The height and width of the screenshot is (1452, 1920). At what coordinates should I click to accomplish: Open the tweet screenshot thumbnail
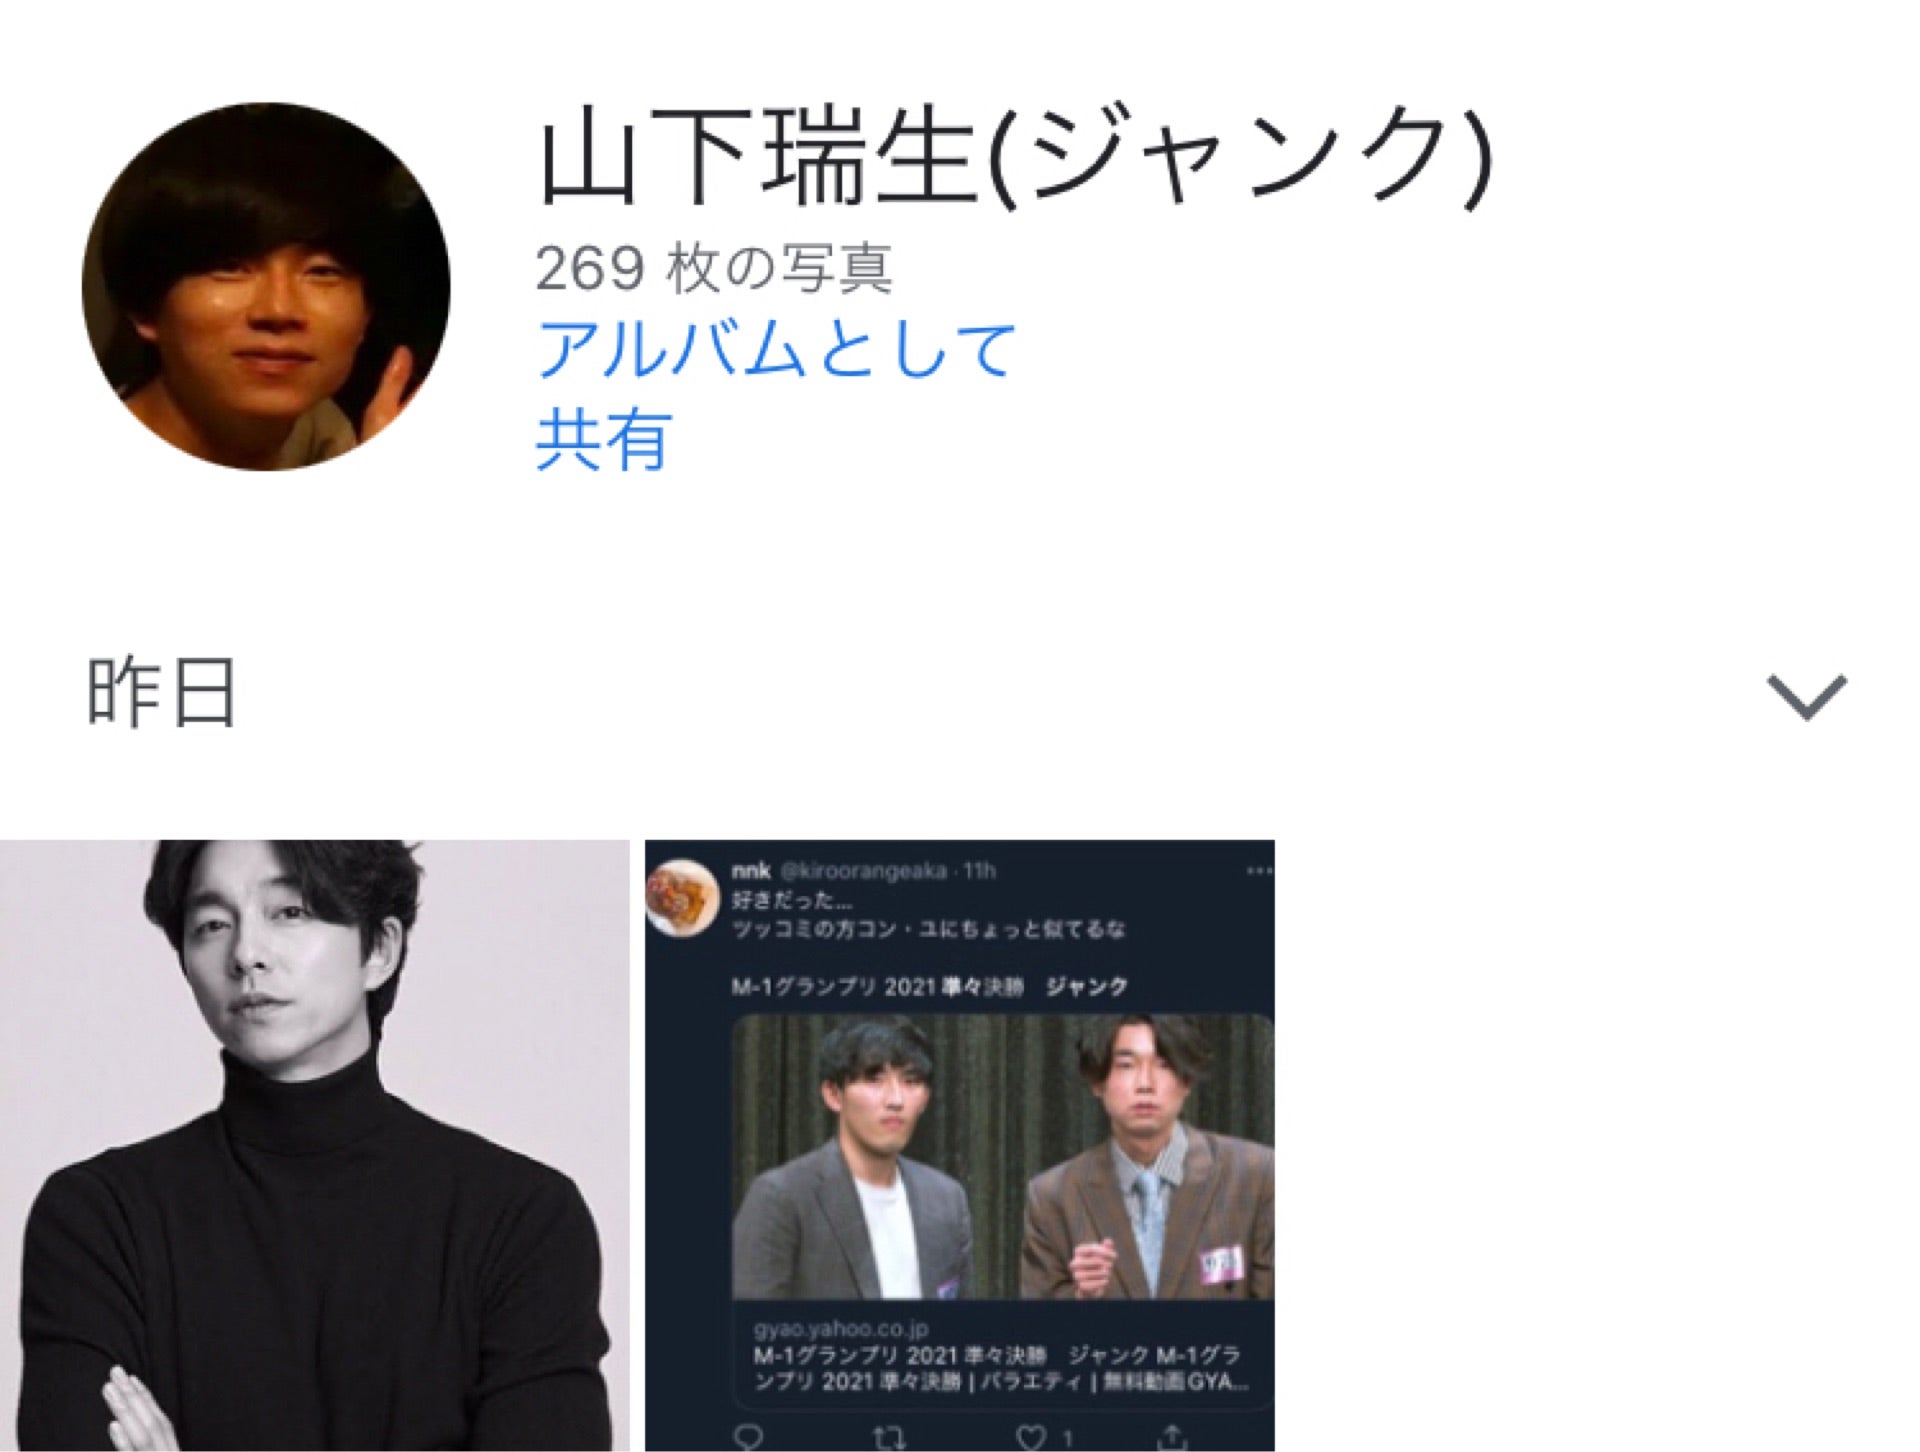(x=960, y=1146)
